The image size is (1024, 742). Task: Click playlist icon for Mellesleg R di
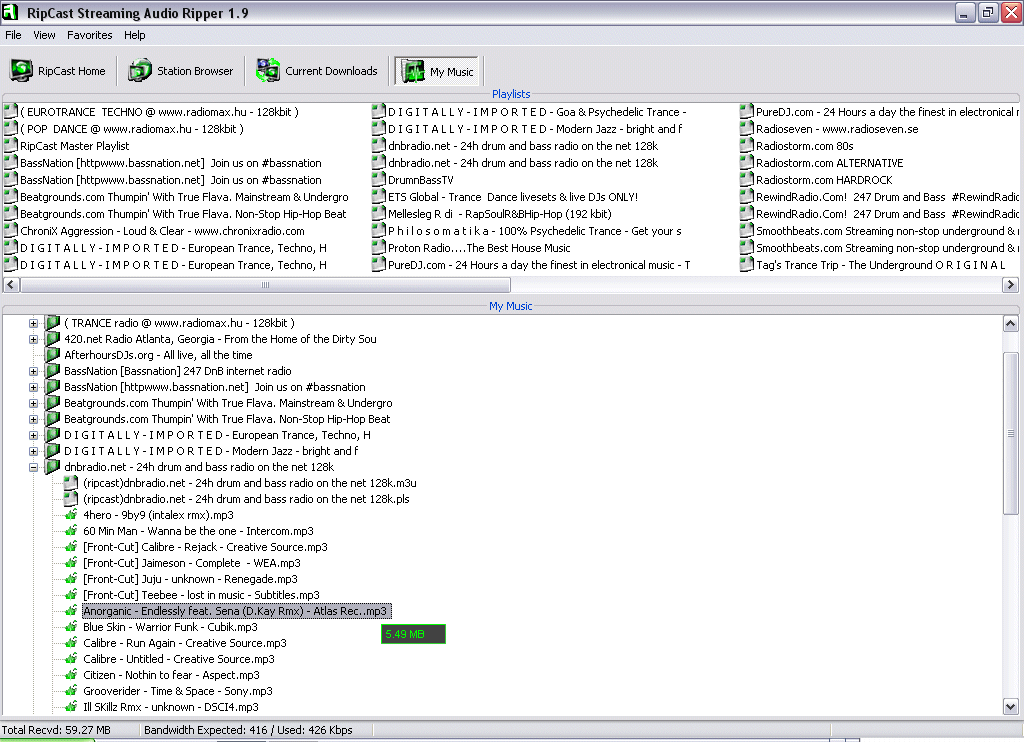coord(378,213)
